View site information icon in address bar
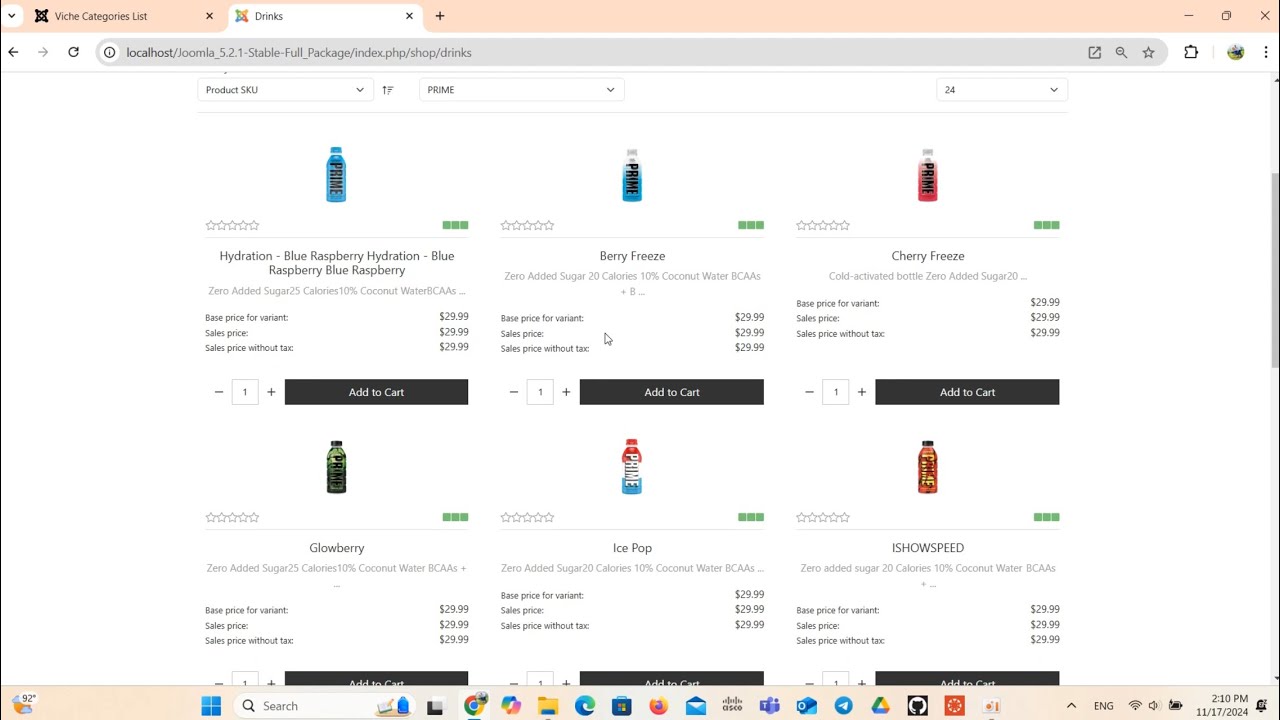Screen dimensions: 1280x720 pyautogui.click(x=110, y=52)
